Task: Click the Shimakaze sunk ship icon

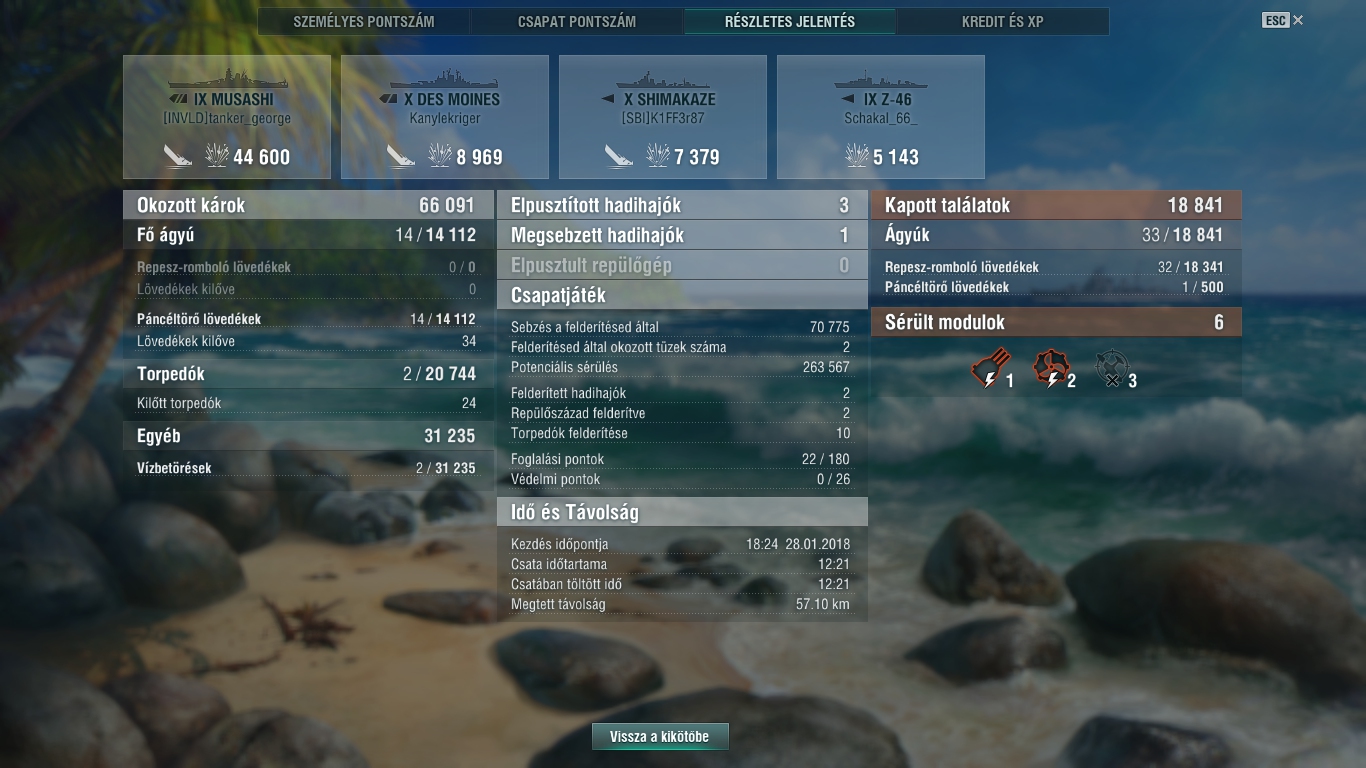Action: tap(619, 156)
